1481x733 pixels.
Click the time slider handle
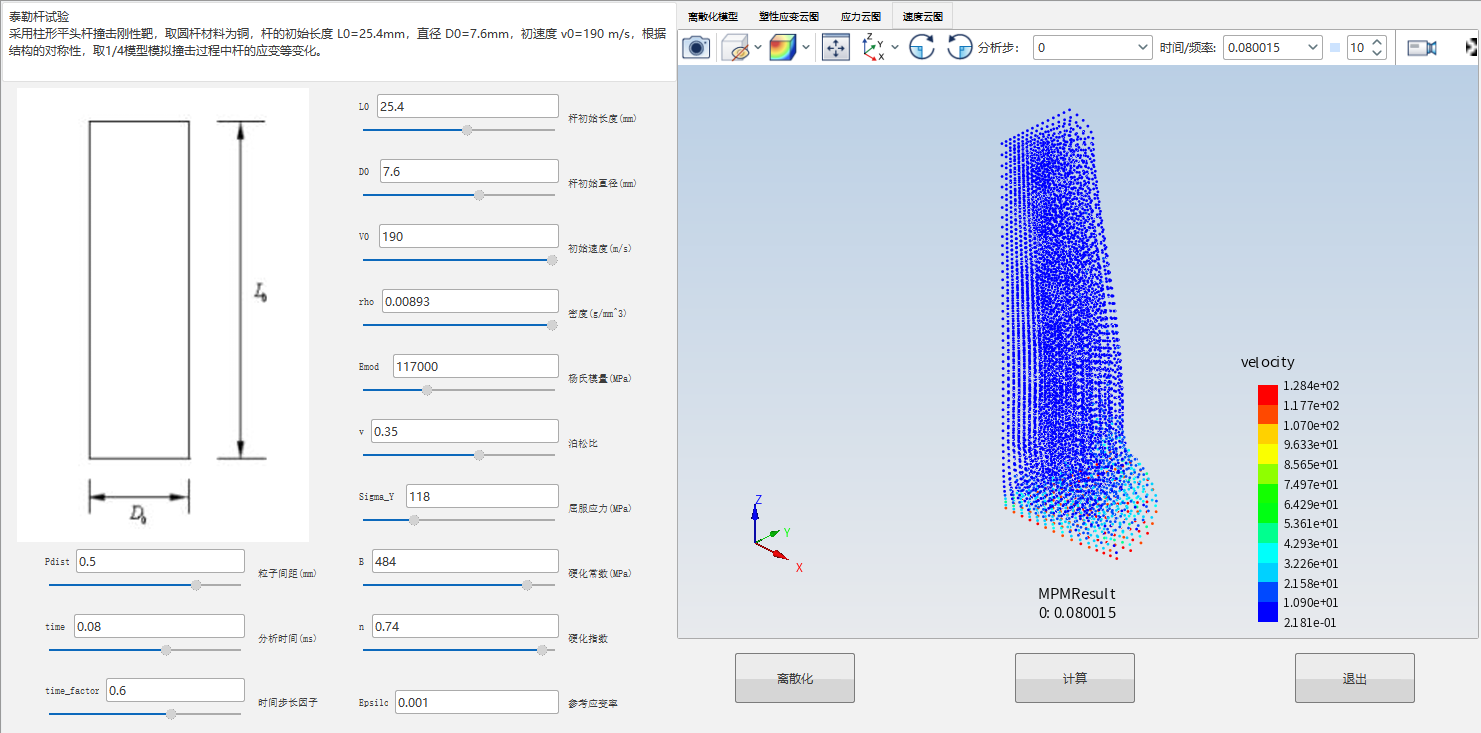click(166, 649)
